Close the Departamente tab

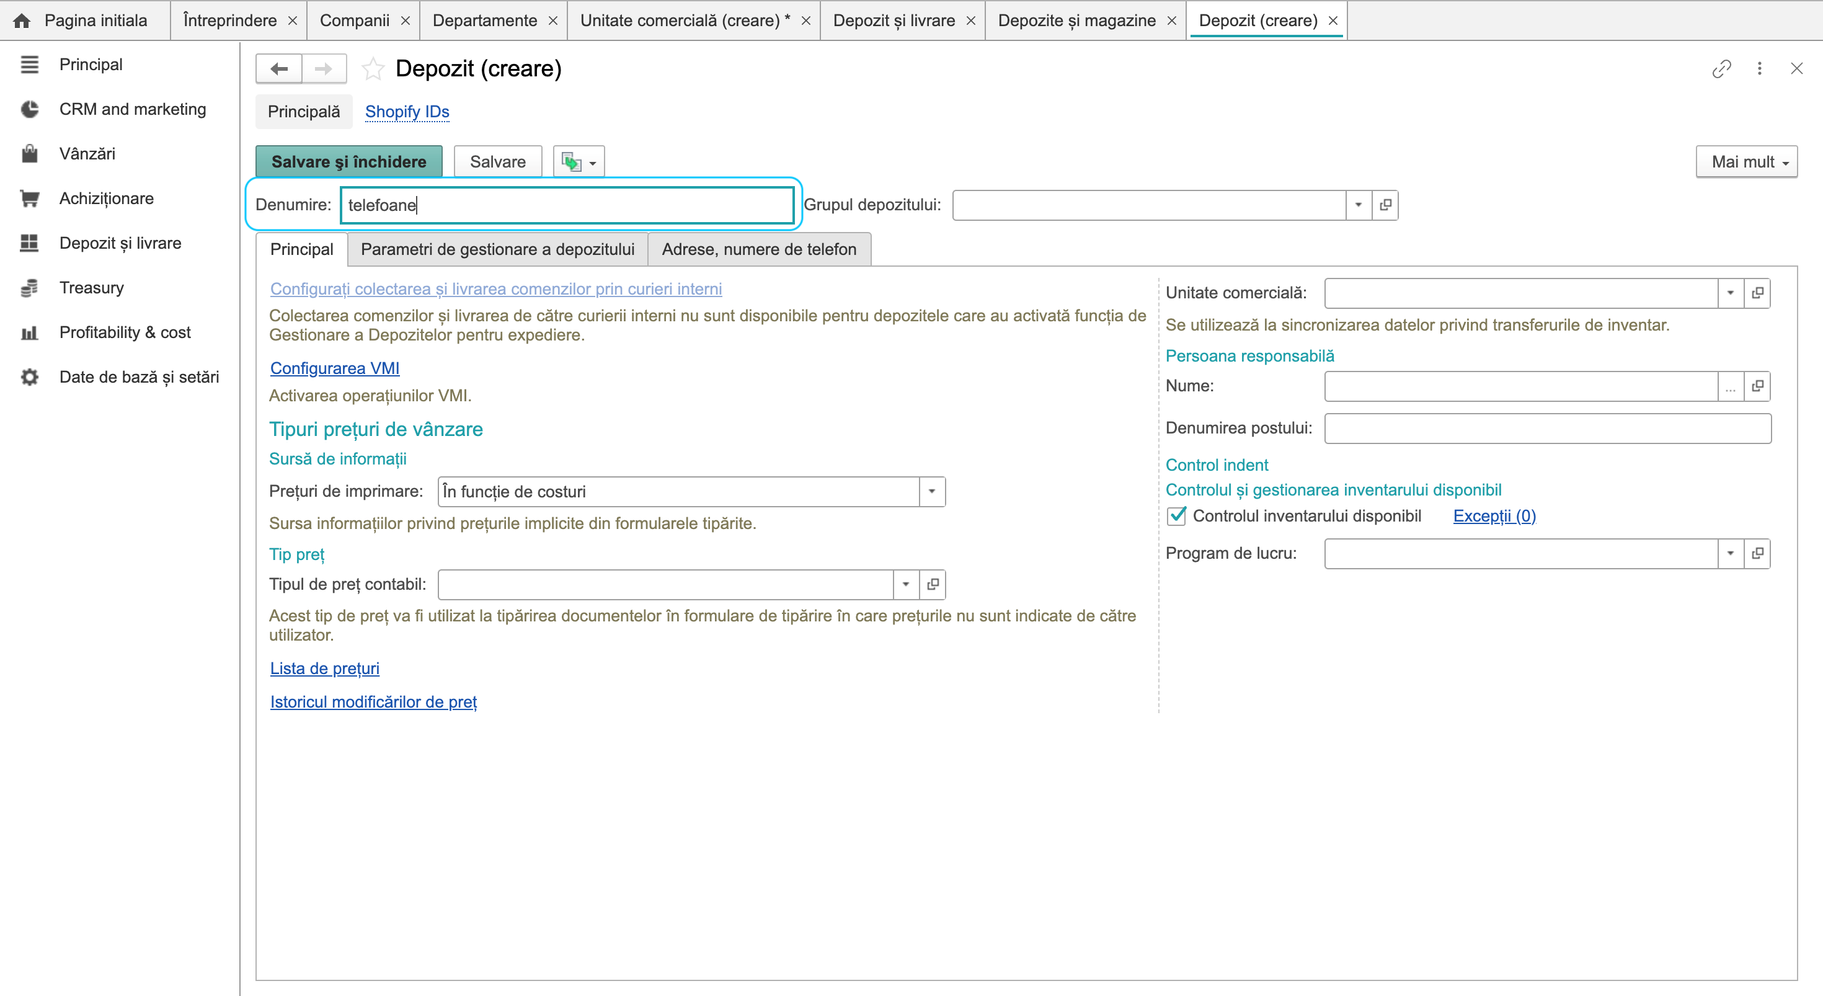[x=553, y=20]
